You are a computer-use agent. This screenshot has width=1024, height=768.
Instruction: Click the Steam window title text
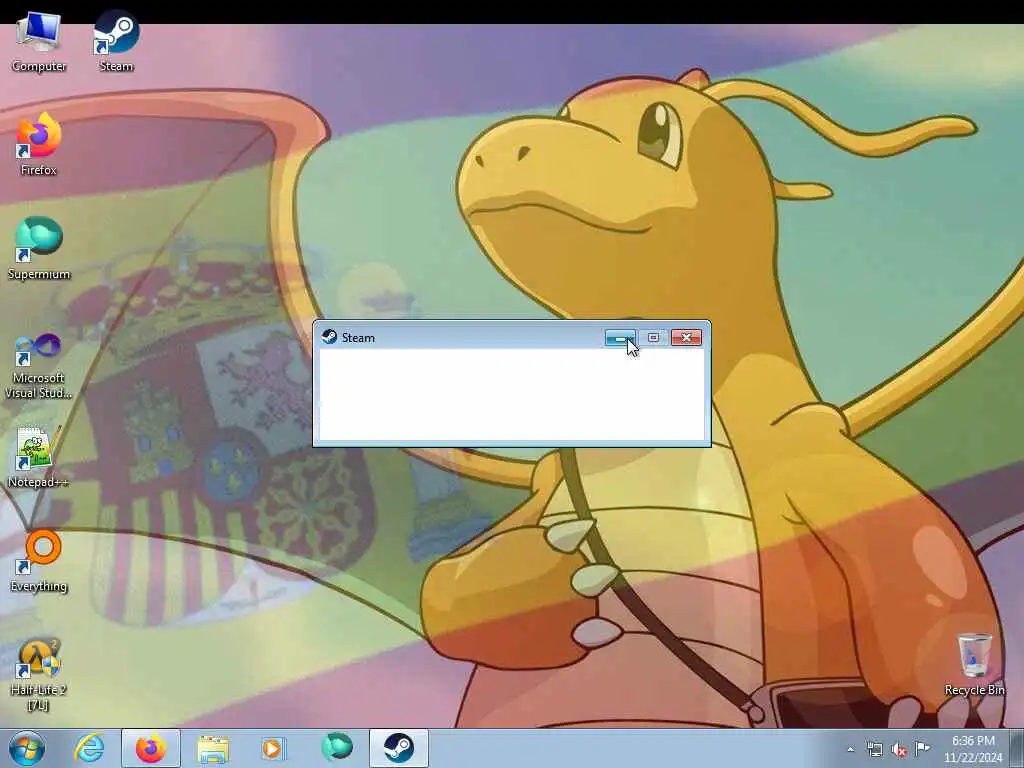click(x=358, y=338)
